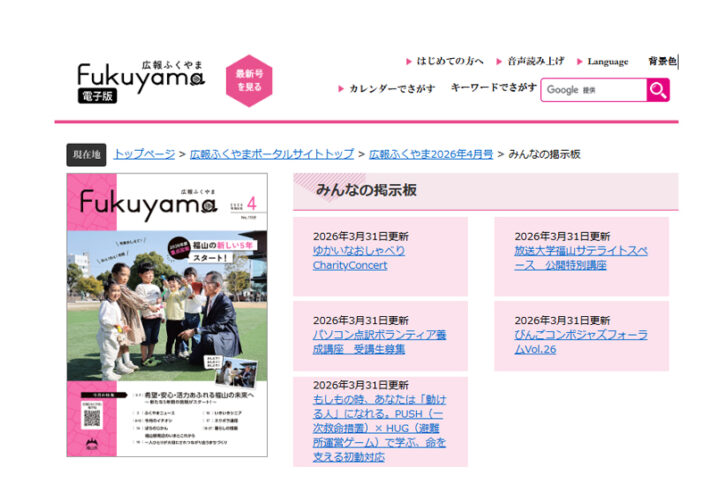Click the April magazine cover thumbnail

[167, 314]
